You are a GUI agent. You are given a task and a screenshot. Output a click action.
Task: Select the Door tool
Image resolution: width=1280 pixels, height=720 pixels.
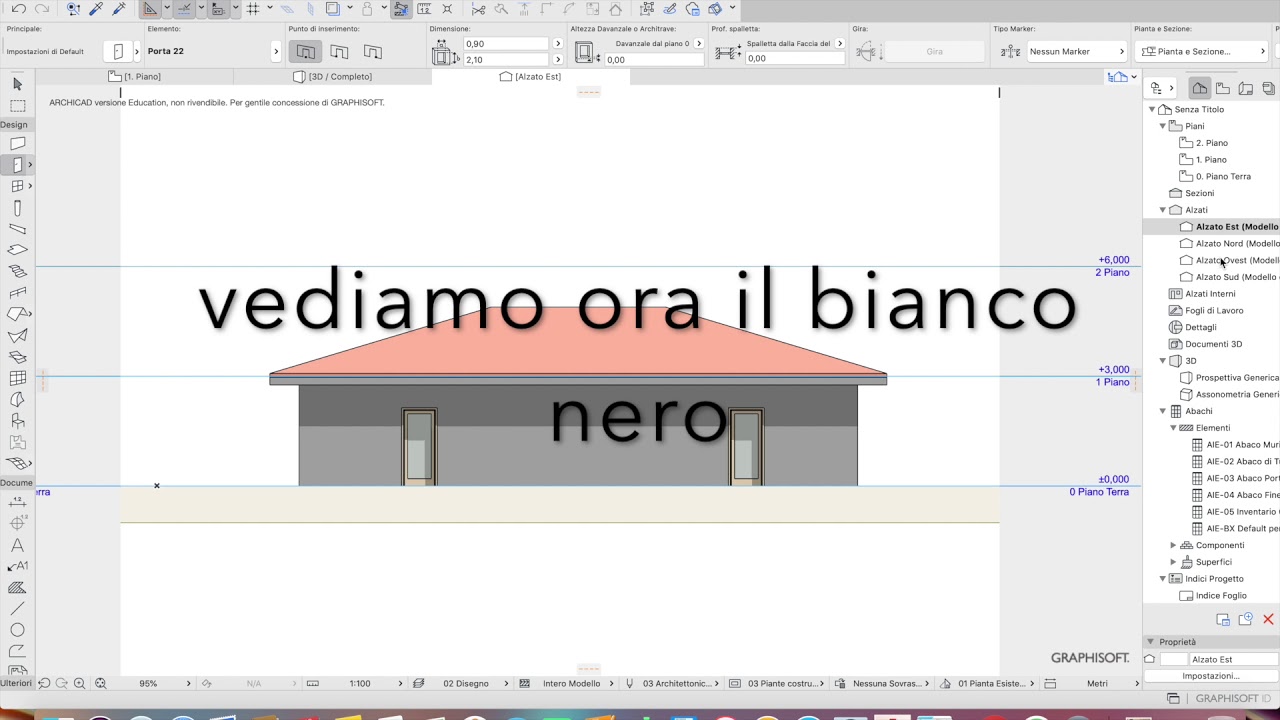(x=17, y=165)
